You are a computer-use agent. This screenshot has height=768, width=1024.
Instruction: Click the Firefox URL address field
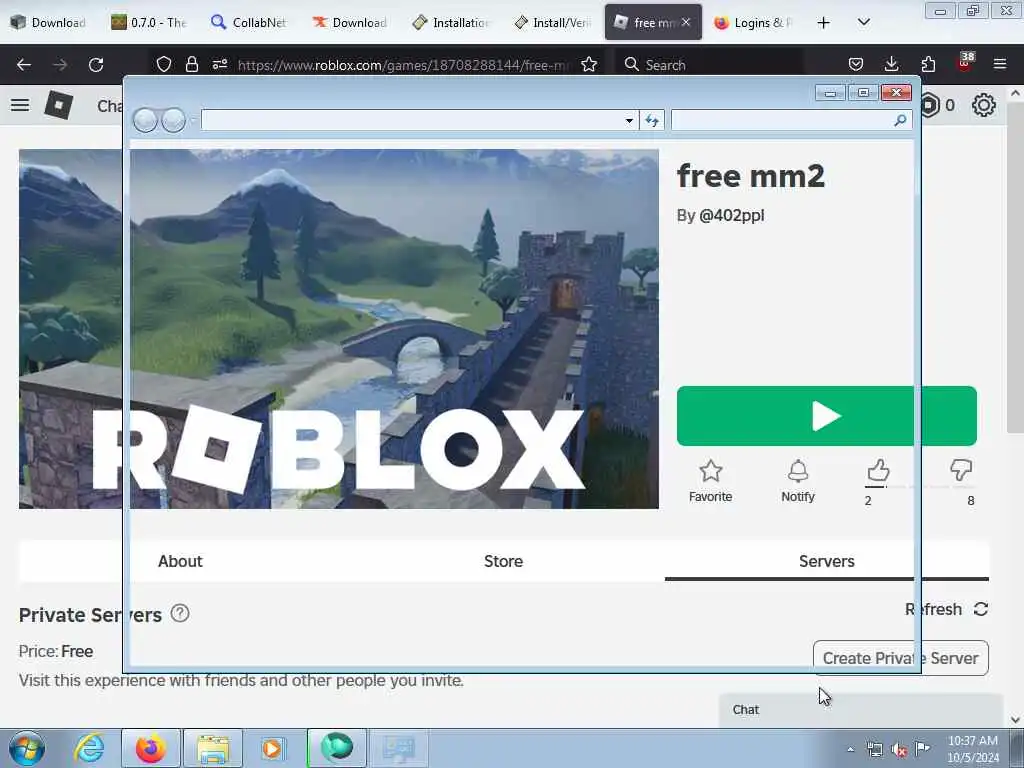click(x=405, y=65)
